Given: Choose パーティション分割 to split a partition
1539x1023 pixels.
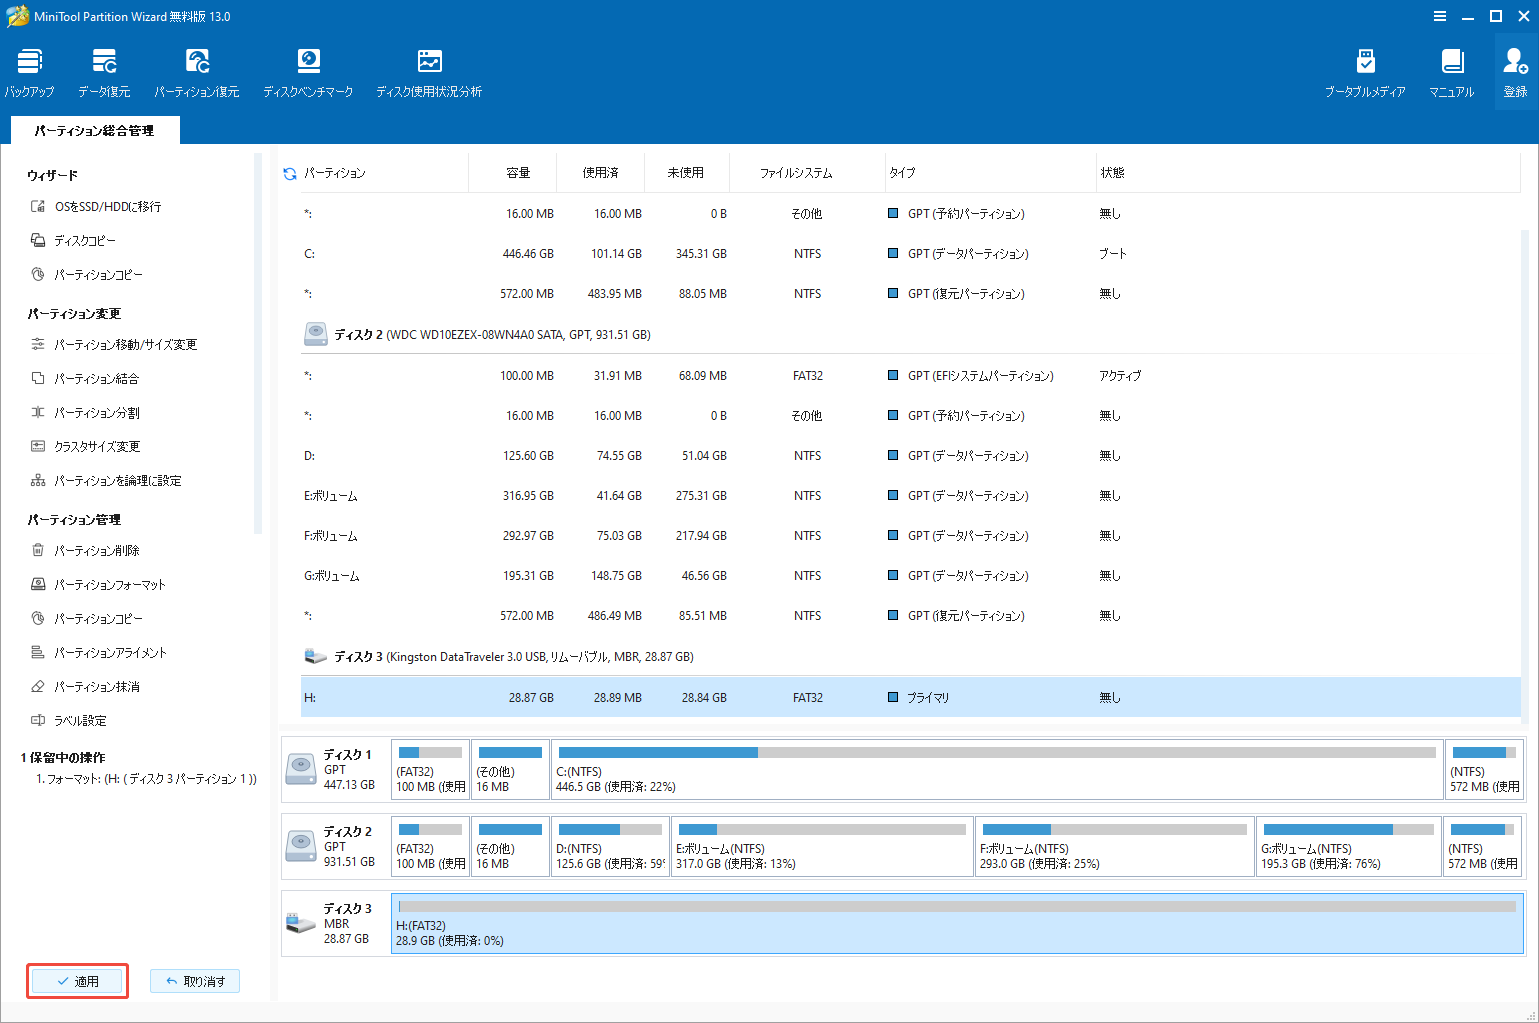Looking at the screenshot, I should click(x=90, y=412).
